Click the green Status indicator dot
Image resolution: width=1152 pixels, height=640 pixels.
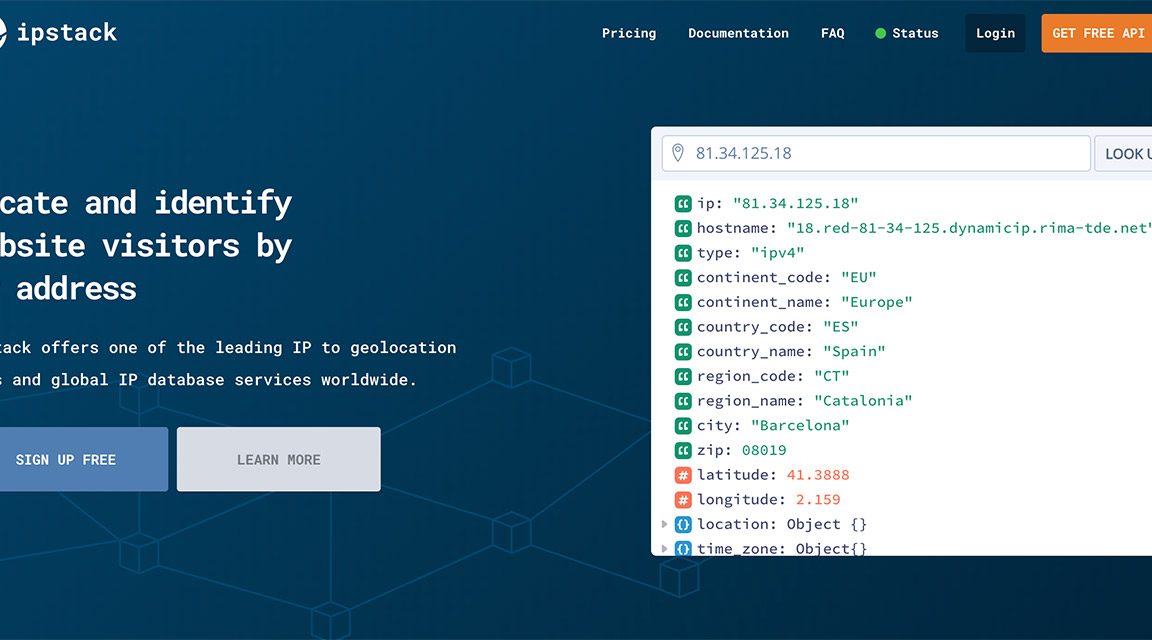tap(880, 33)
